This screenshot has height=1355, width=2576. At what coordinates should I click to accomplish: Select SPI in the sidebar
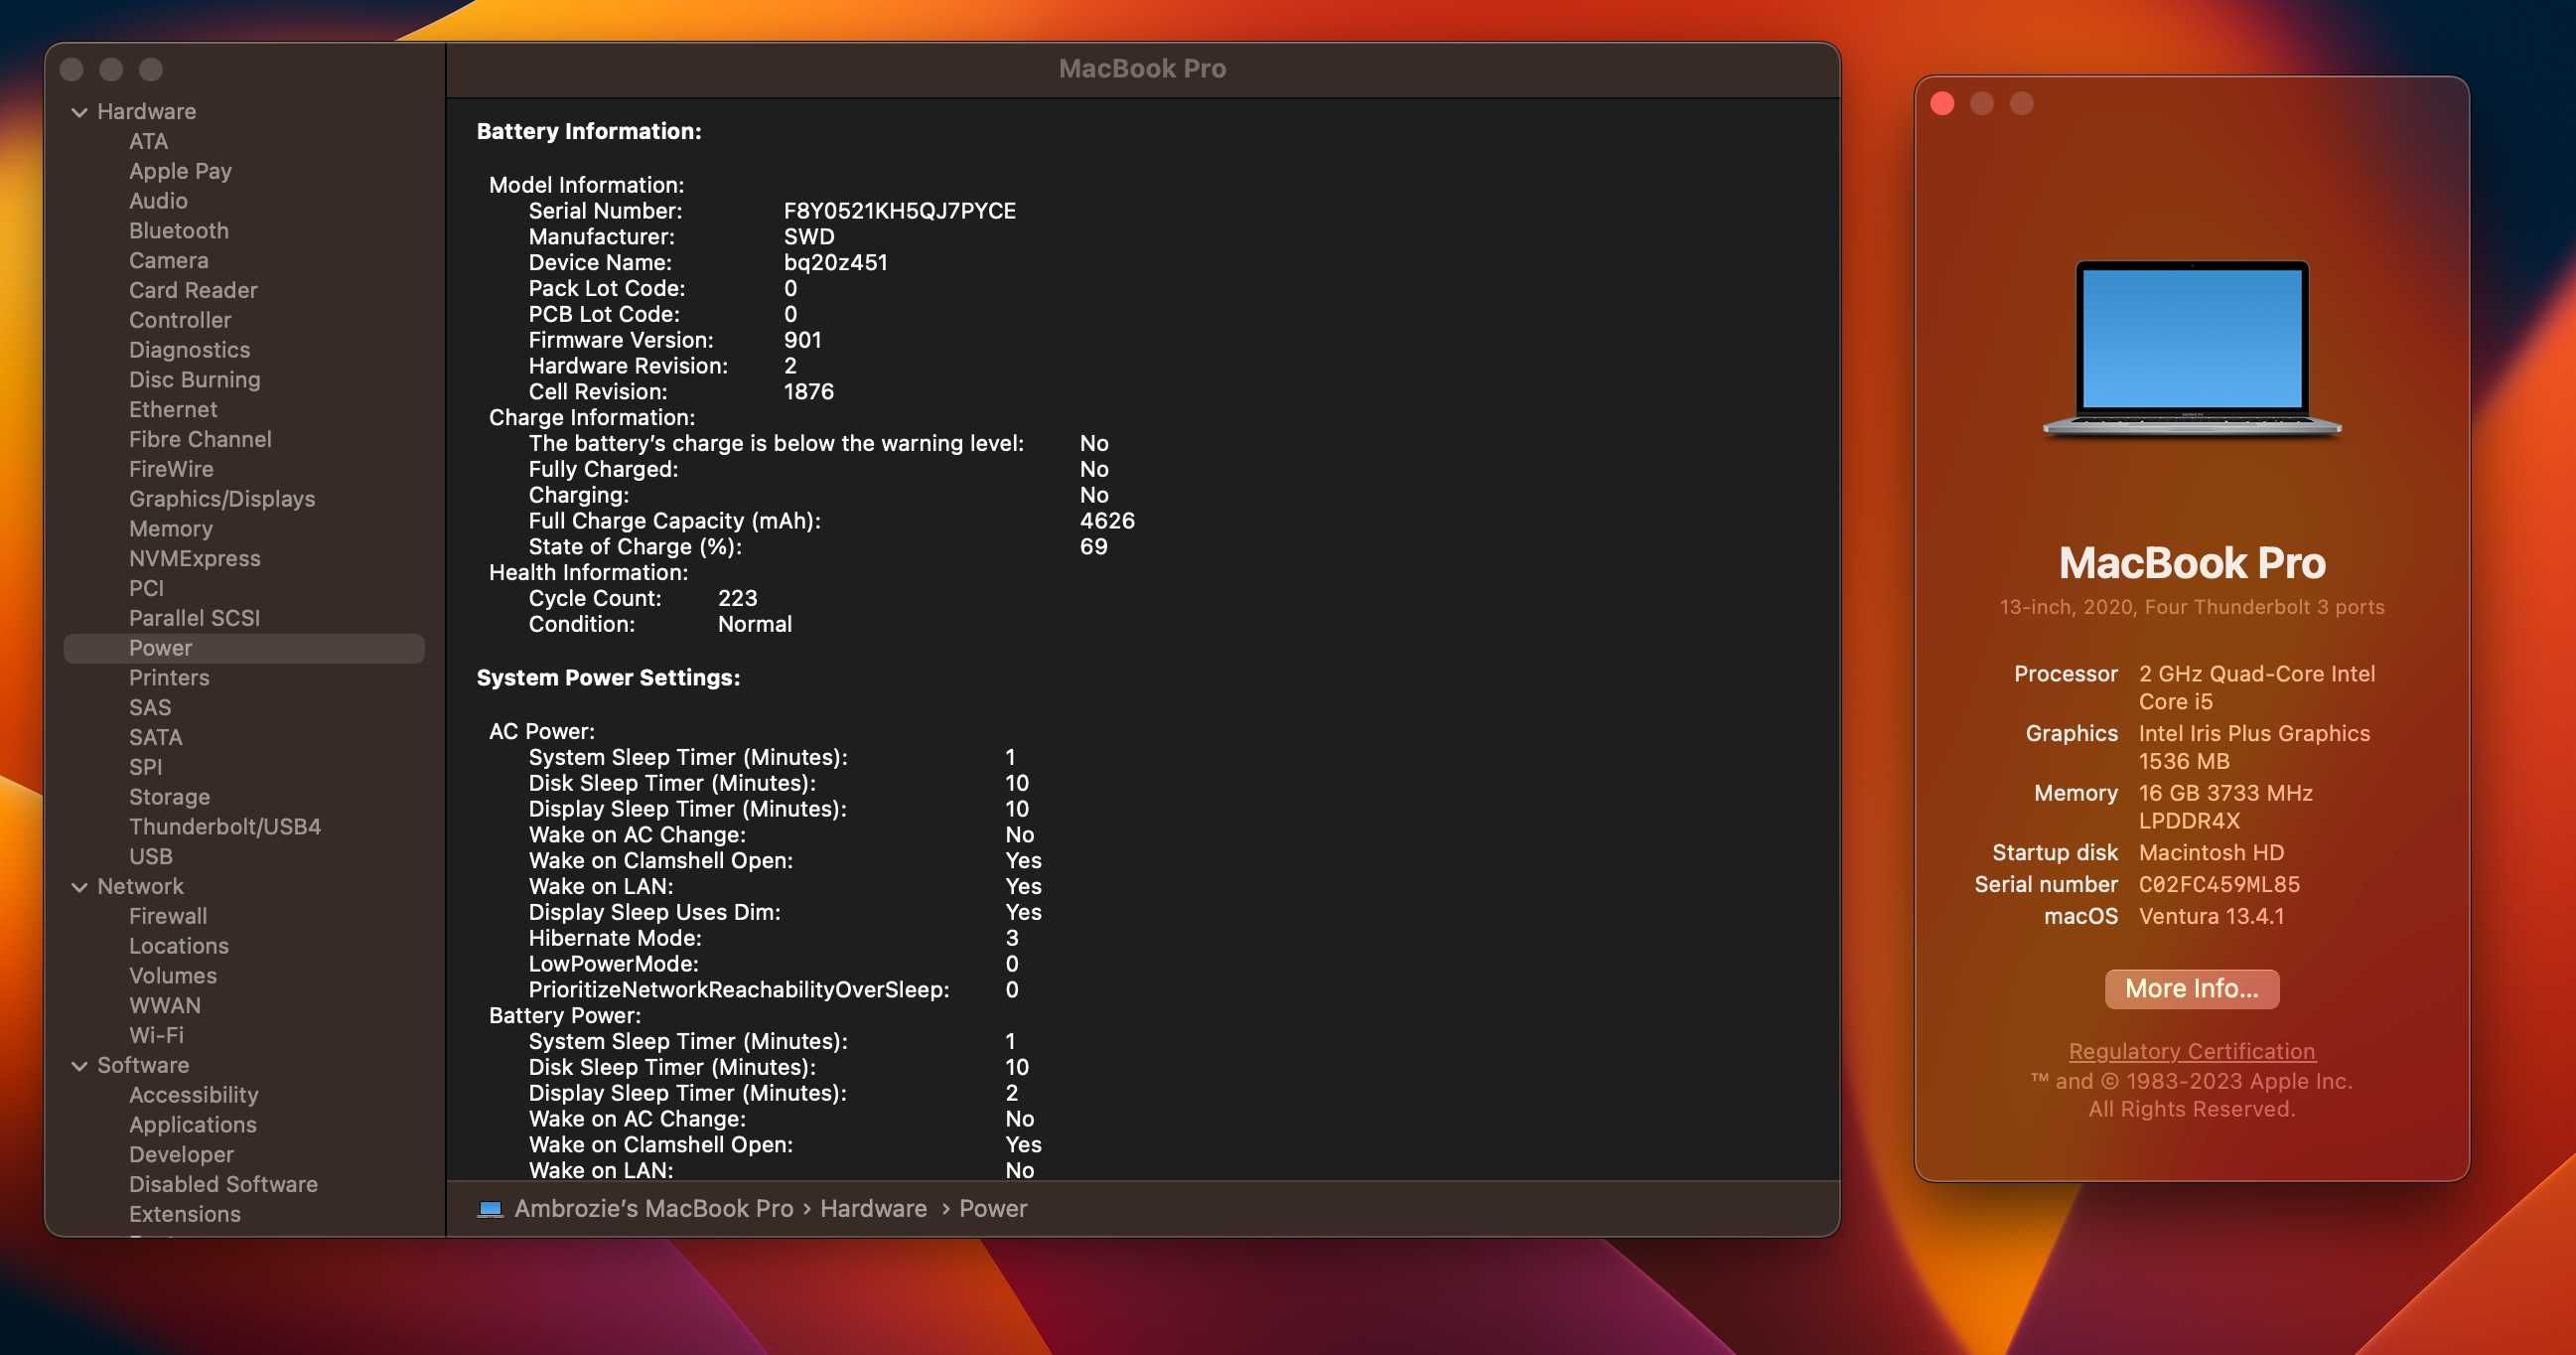click(x=146, y=767)
